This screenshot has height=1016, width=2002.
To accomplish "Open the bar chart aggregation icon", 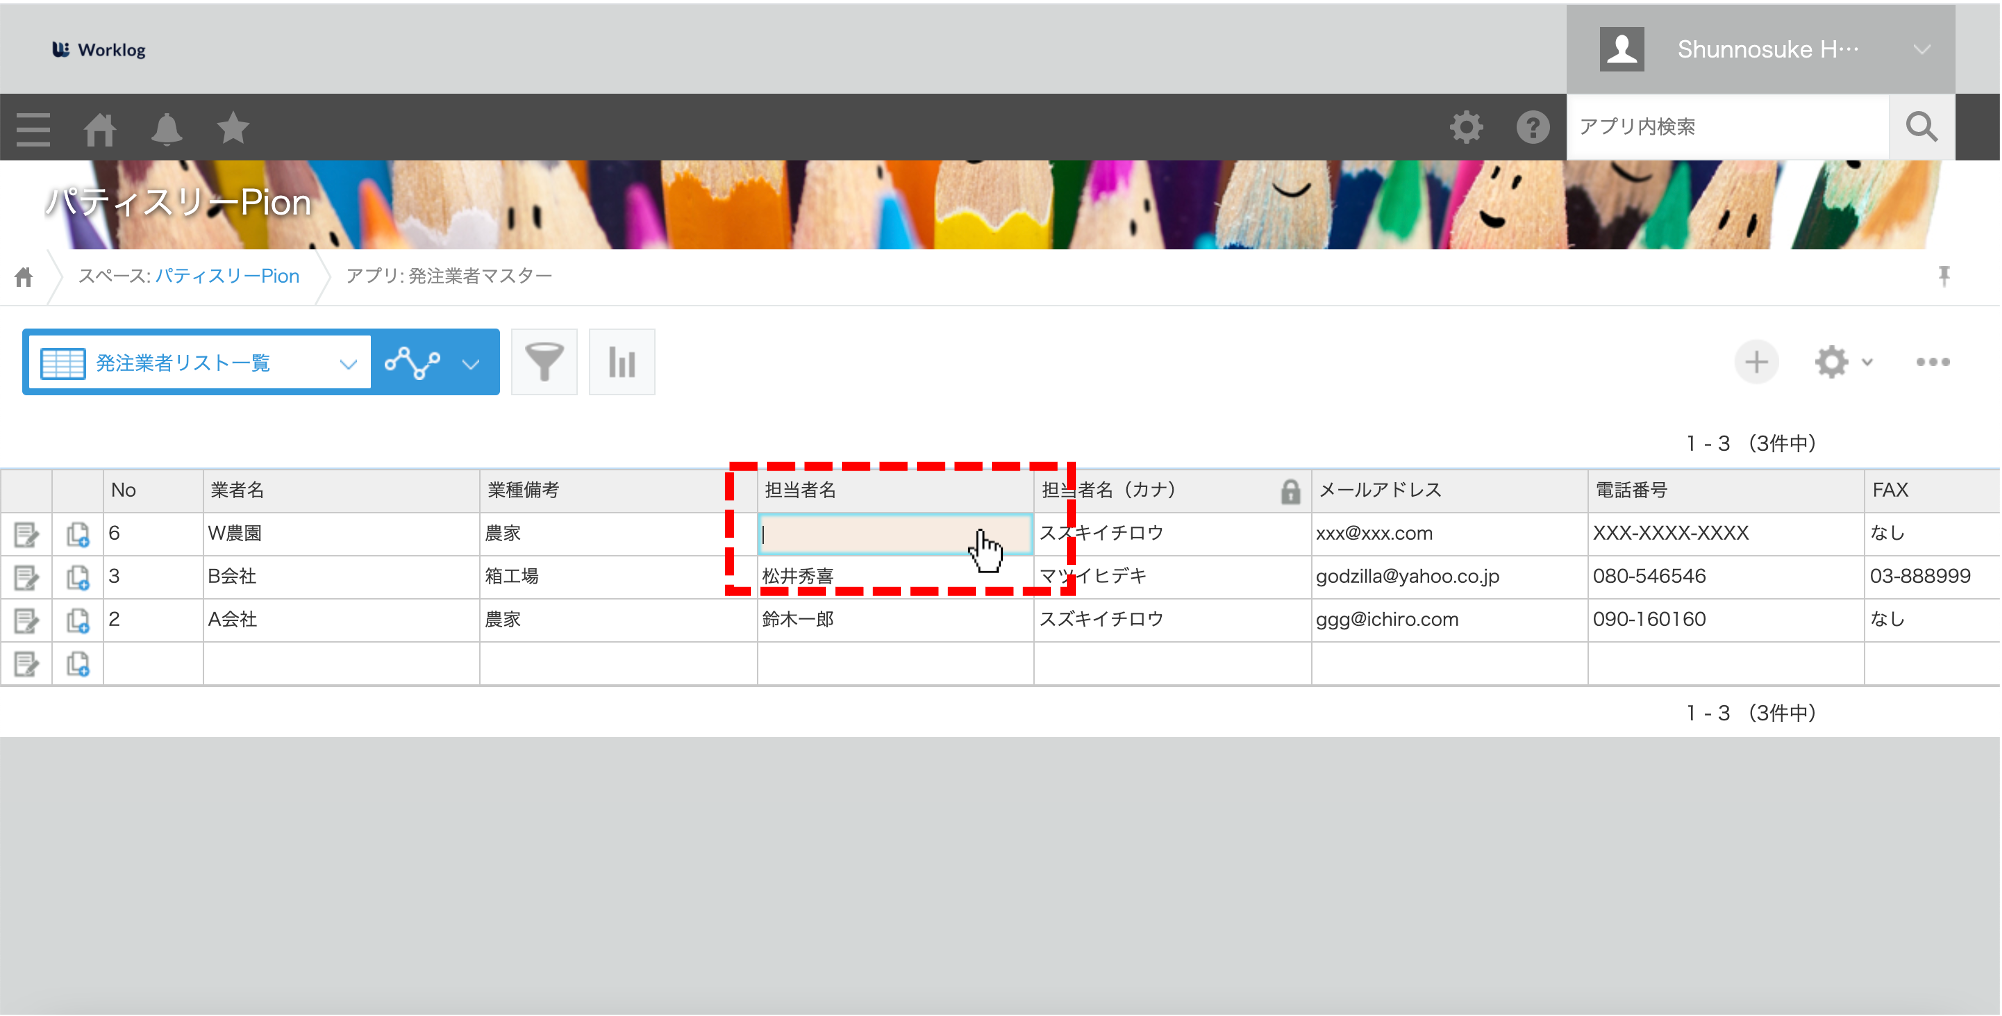I will pyautogui.click(x=622, y=362).
